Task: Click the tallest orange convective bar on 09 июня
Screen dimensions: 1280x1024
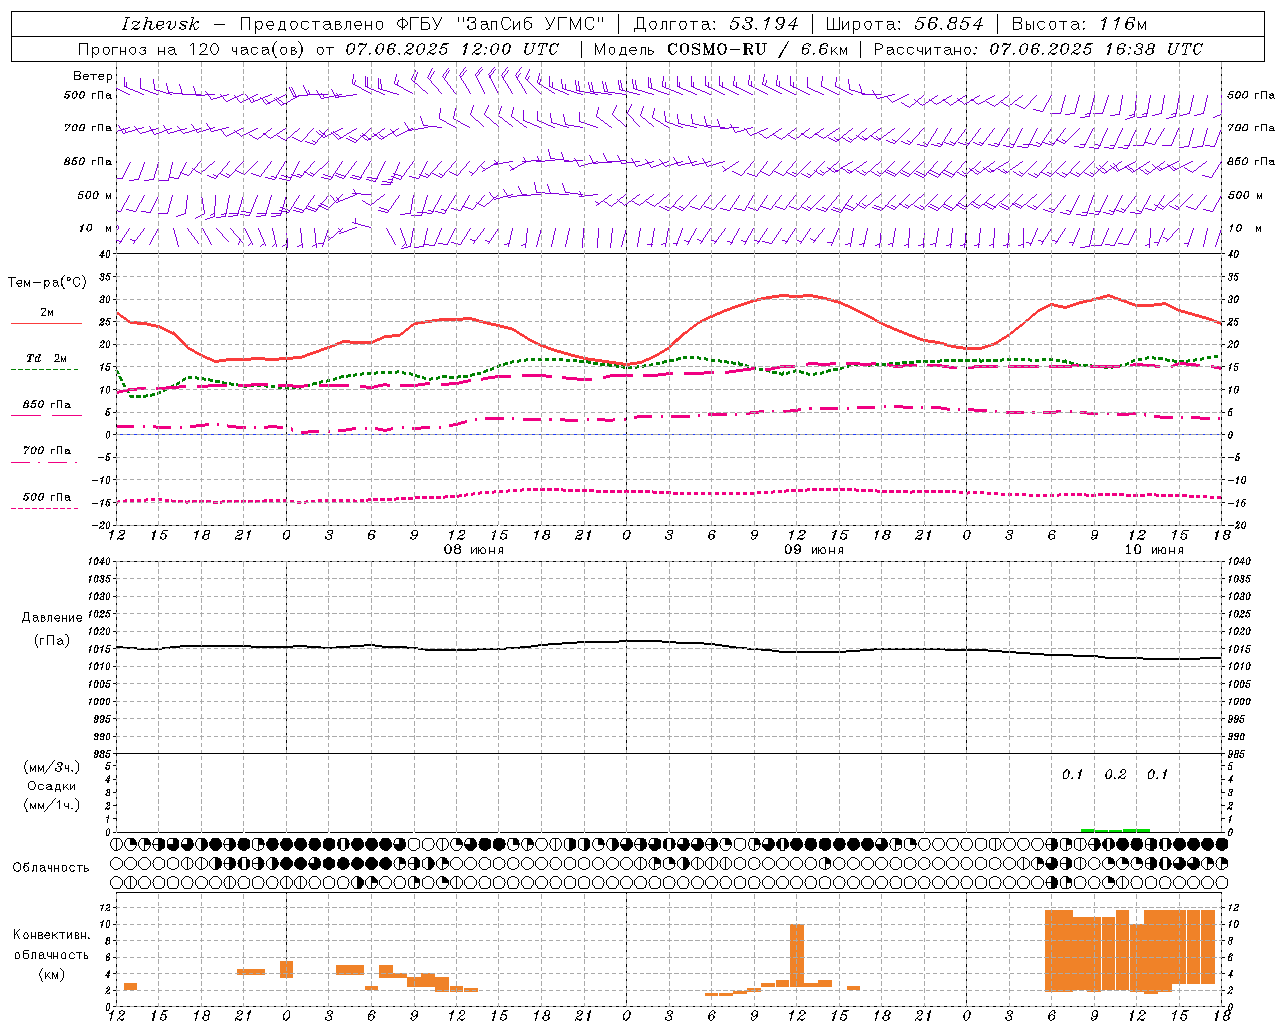Action: (x=797, y=955)
